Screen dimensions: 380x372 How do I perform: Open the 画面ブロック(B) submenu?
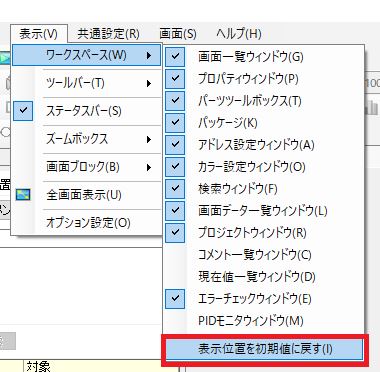[x=87, y=167]
